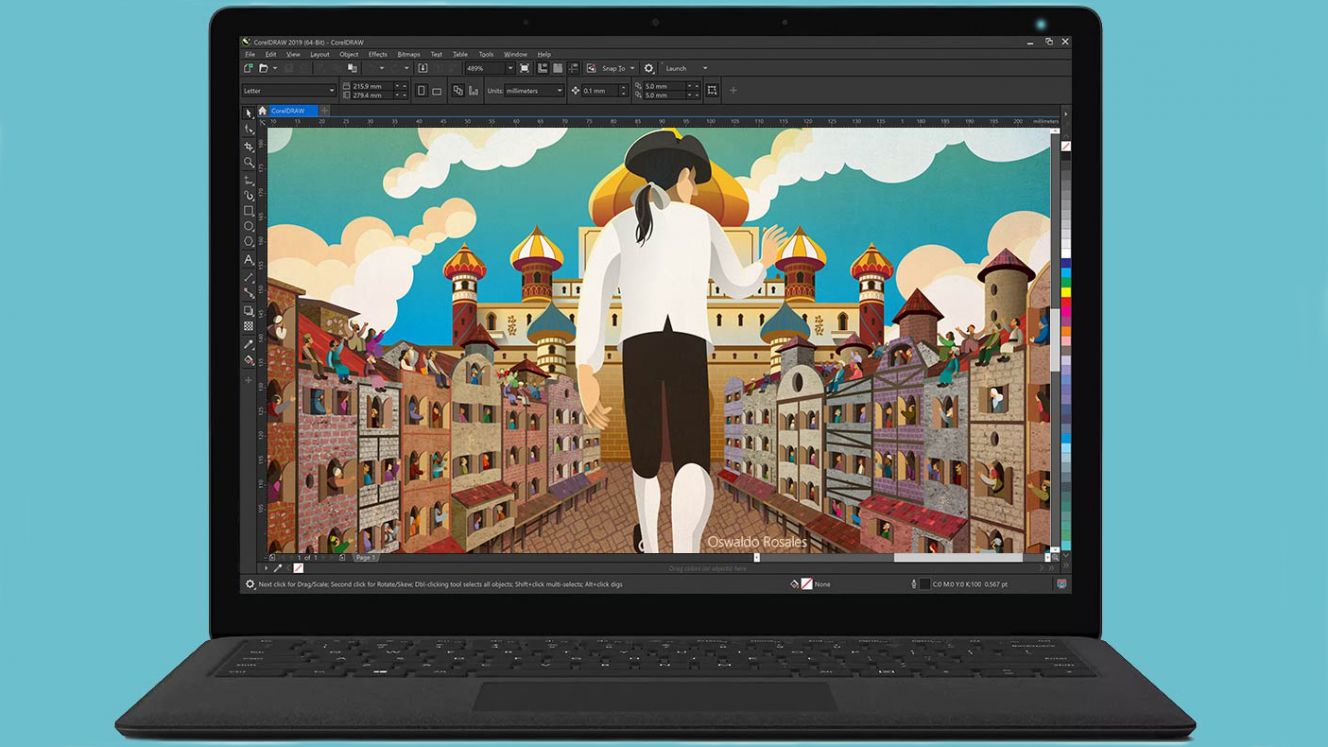
Task: Expand the Launch dropdown
Action: [x=706, y=68]
